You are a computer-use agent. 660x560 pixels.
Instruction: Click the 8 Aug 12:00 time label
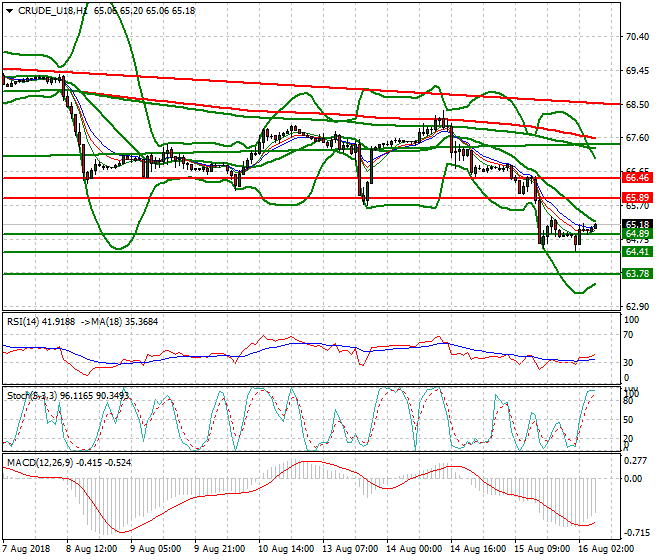click(91, 549)
